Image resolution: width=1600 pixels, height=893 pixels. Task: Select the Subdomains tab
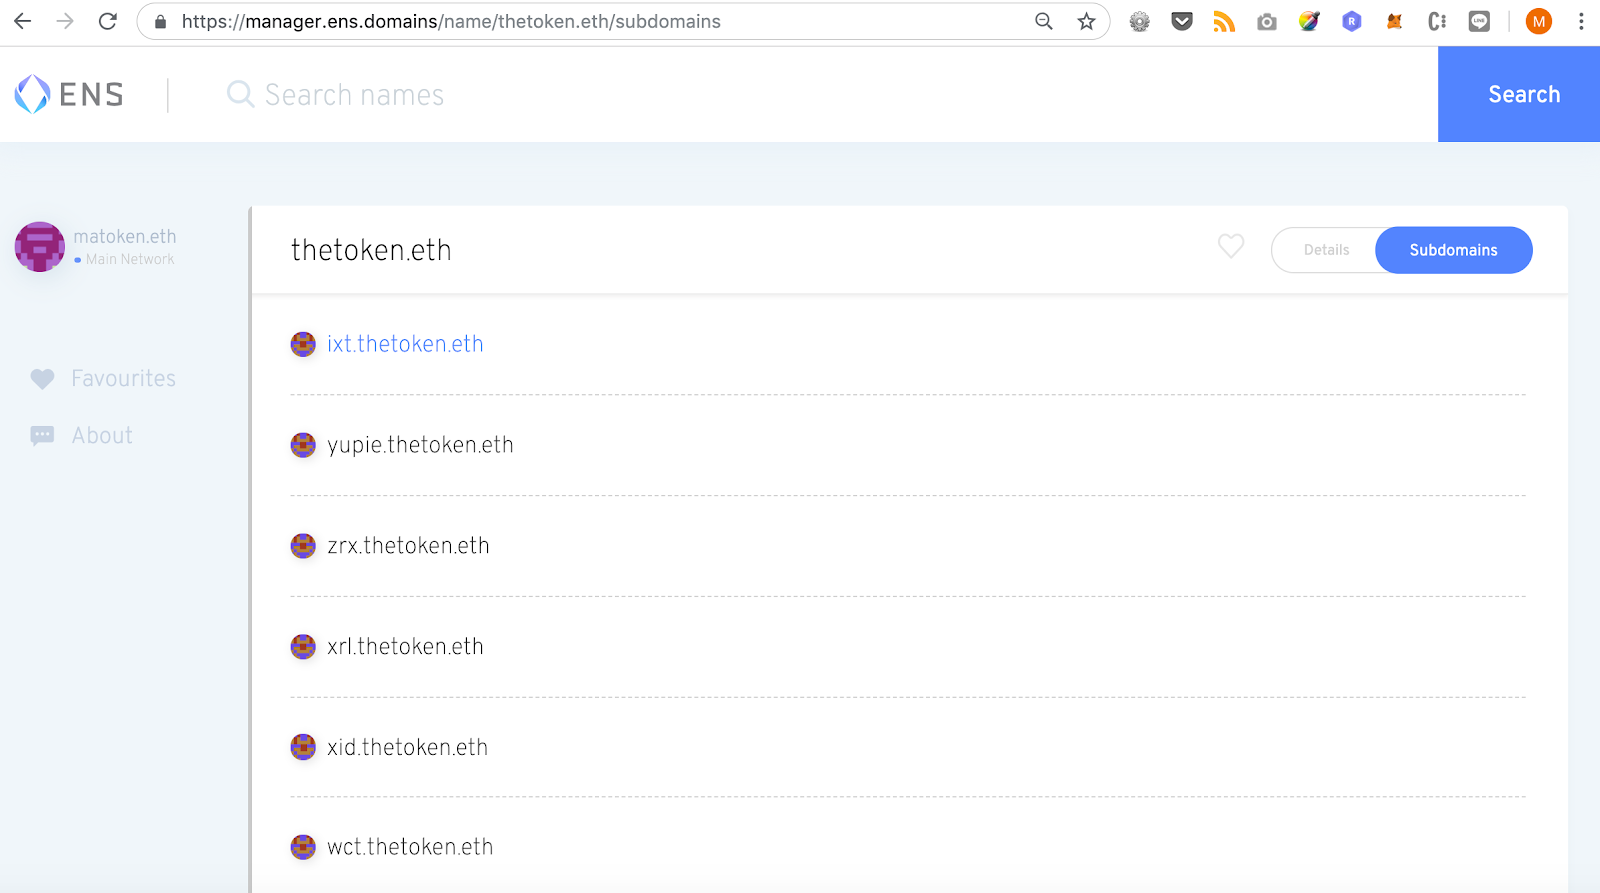tap(1453, 250)
